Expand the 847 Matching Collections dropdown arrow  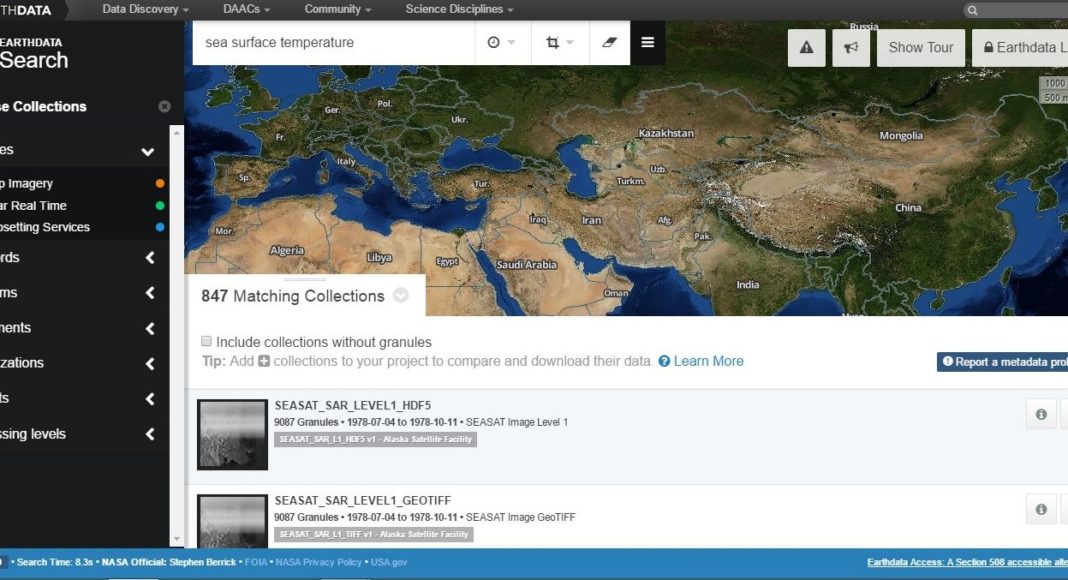click(x=401, y=296)
